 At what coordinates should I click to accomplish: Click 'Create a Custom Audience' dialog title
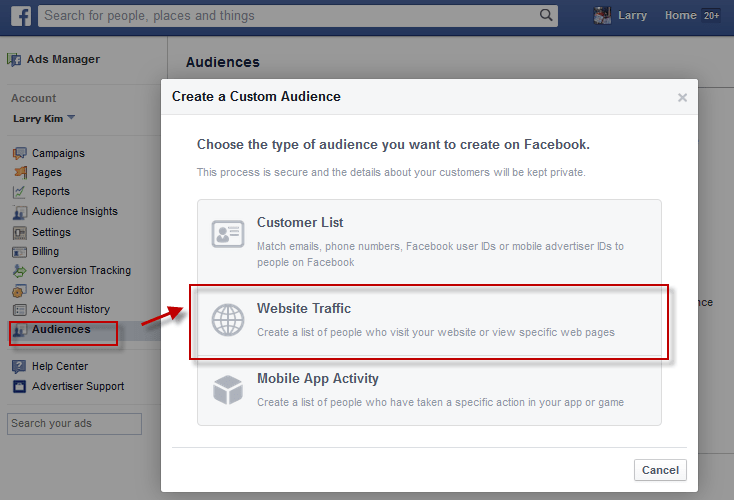[x=256, y=96]
